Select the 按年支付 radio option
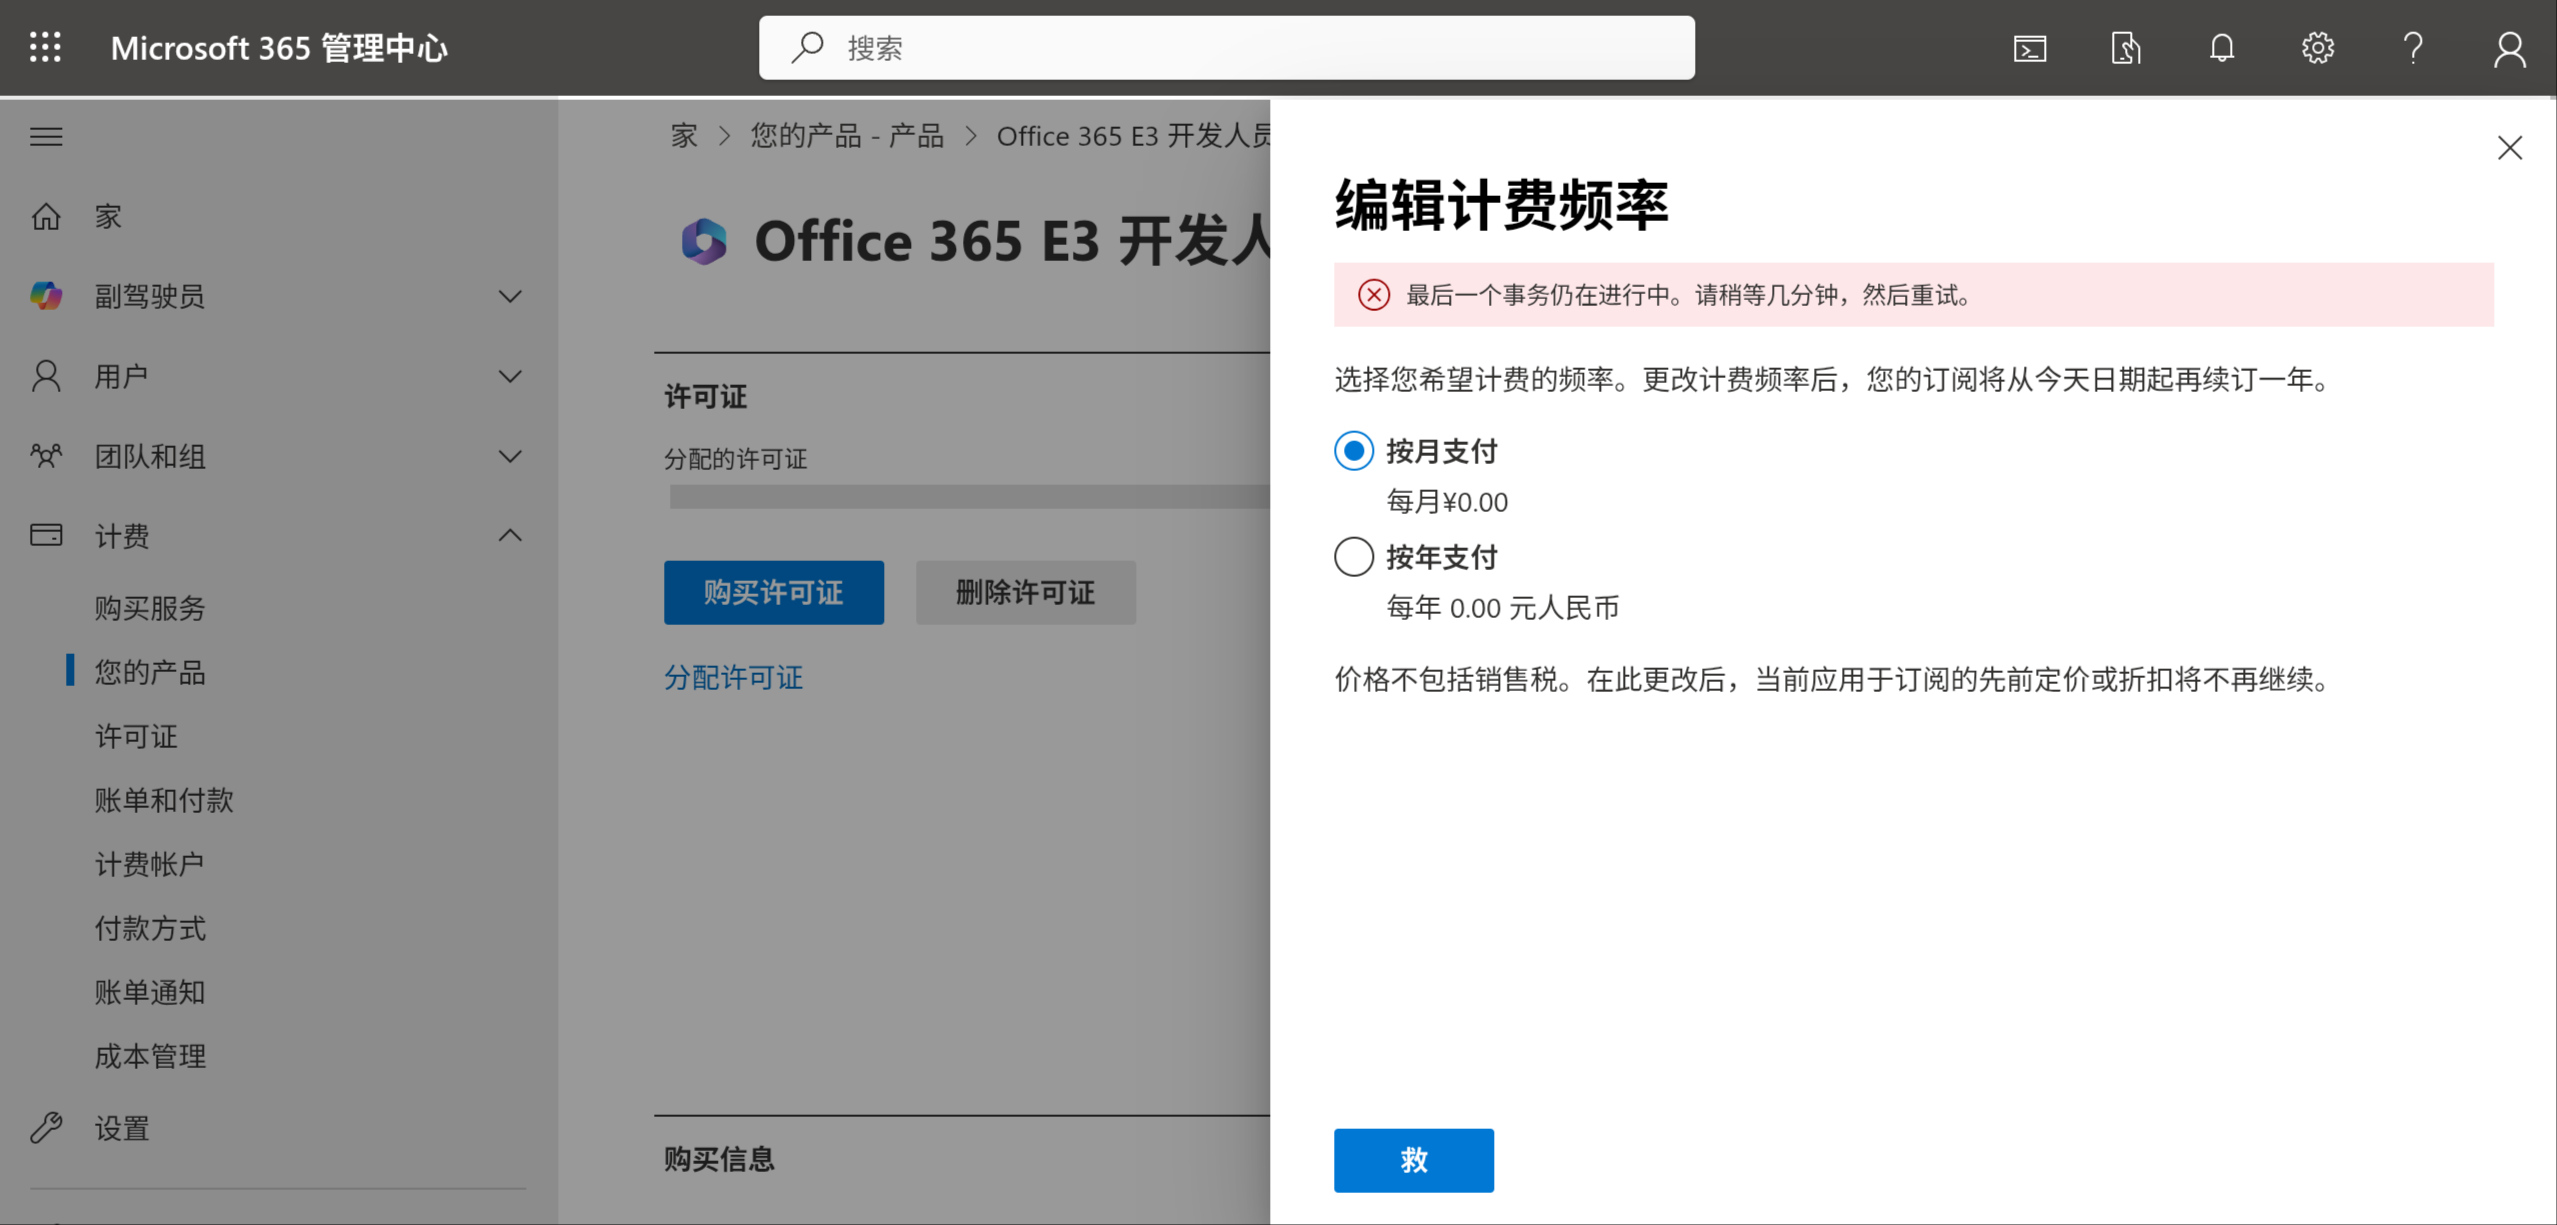Screen dimensions: 2557x1225 1353,557
